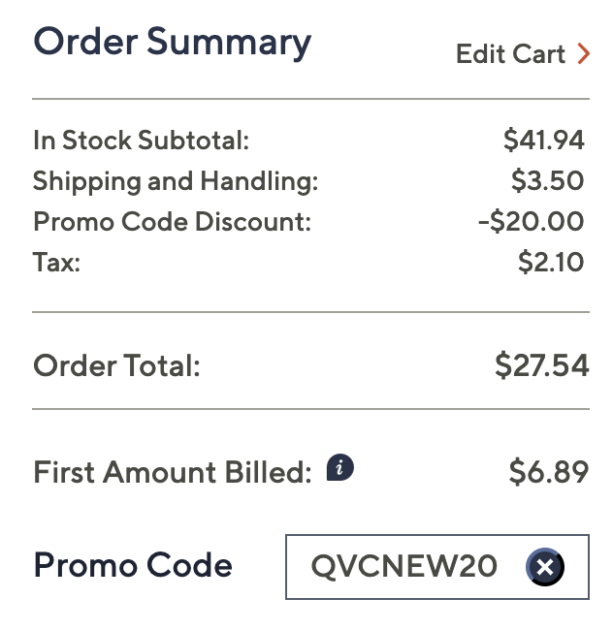
Task: Click the -$20.00 discount amount
Action: click(531, 221)
